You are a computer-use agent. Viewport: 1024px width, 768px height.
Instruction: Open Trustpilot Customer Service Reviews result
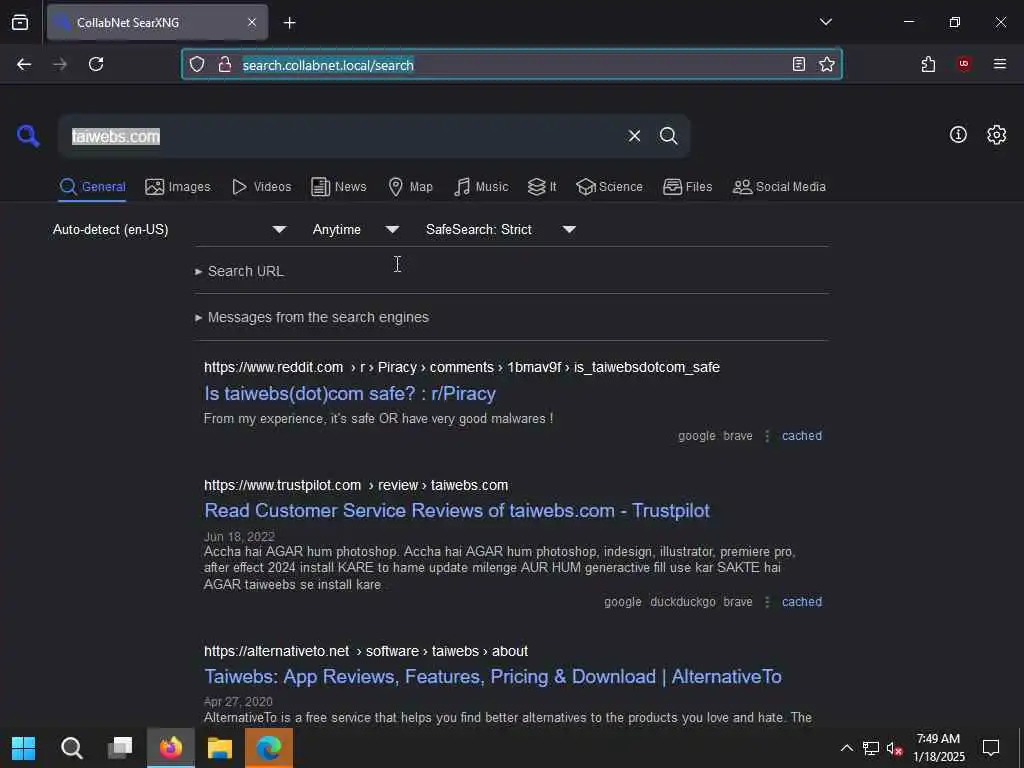click(456, 510)
